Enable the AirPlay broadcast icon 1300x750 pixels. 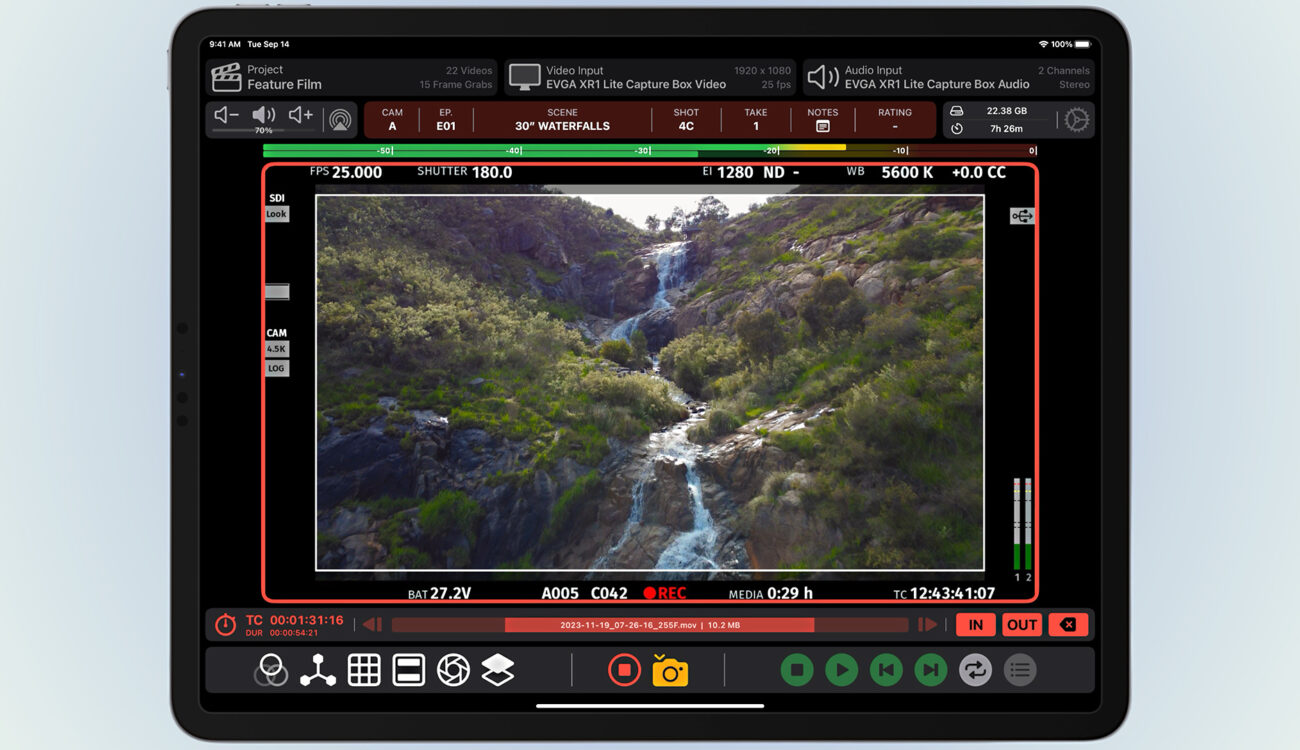click(x=338, y=118)
